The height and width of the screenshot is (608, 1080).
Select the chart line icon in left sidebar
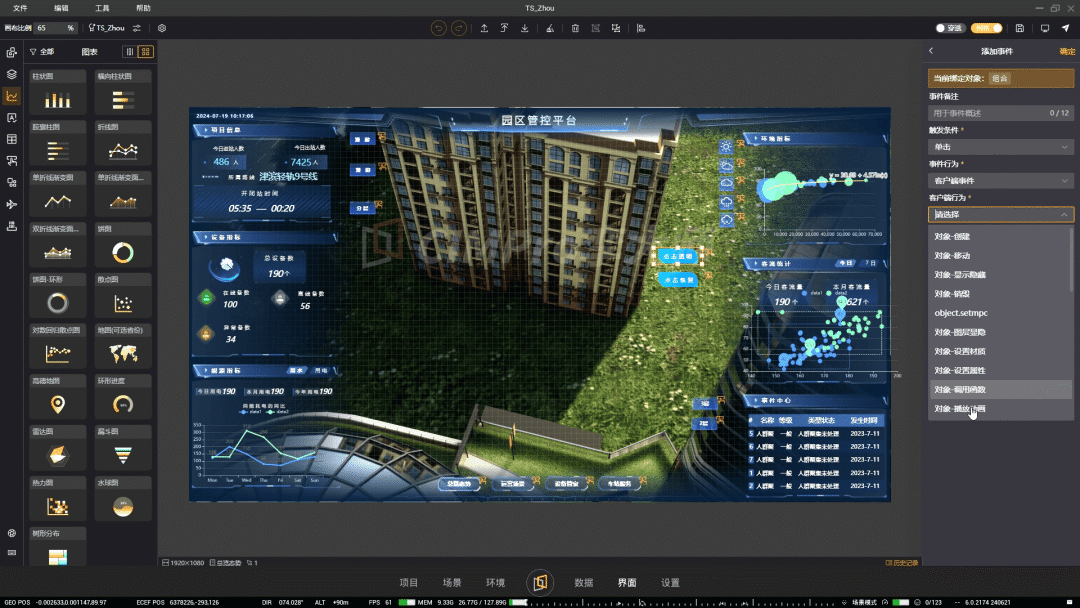pos(12,96)
